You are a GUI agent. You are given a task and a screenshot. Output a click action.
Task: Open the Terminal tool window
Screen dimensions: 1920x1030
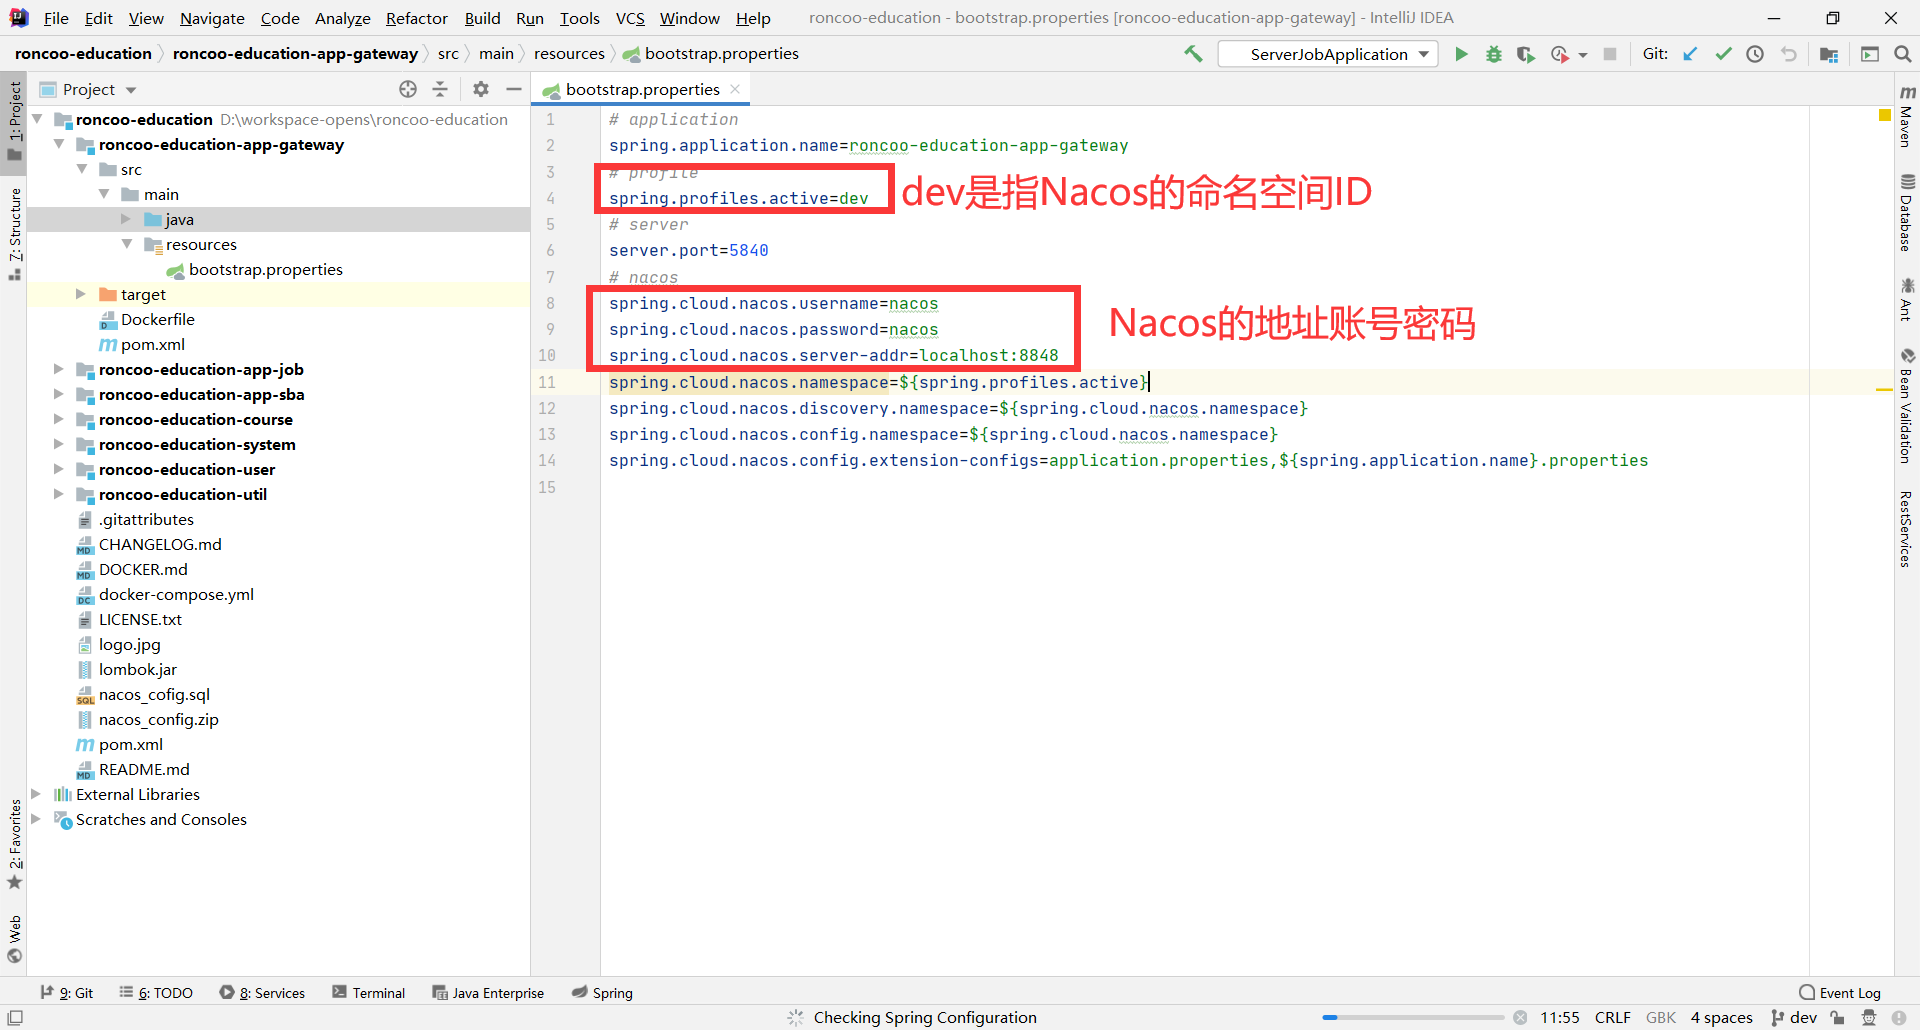coord(369,993)
